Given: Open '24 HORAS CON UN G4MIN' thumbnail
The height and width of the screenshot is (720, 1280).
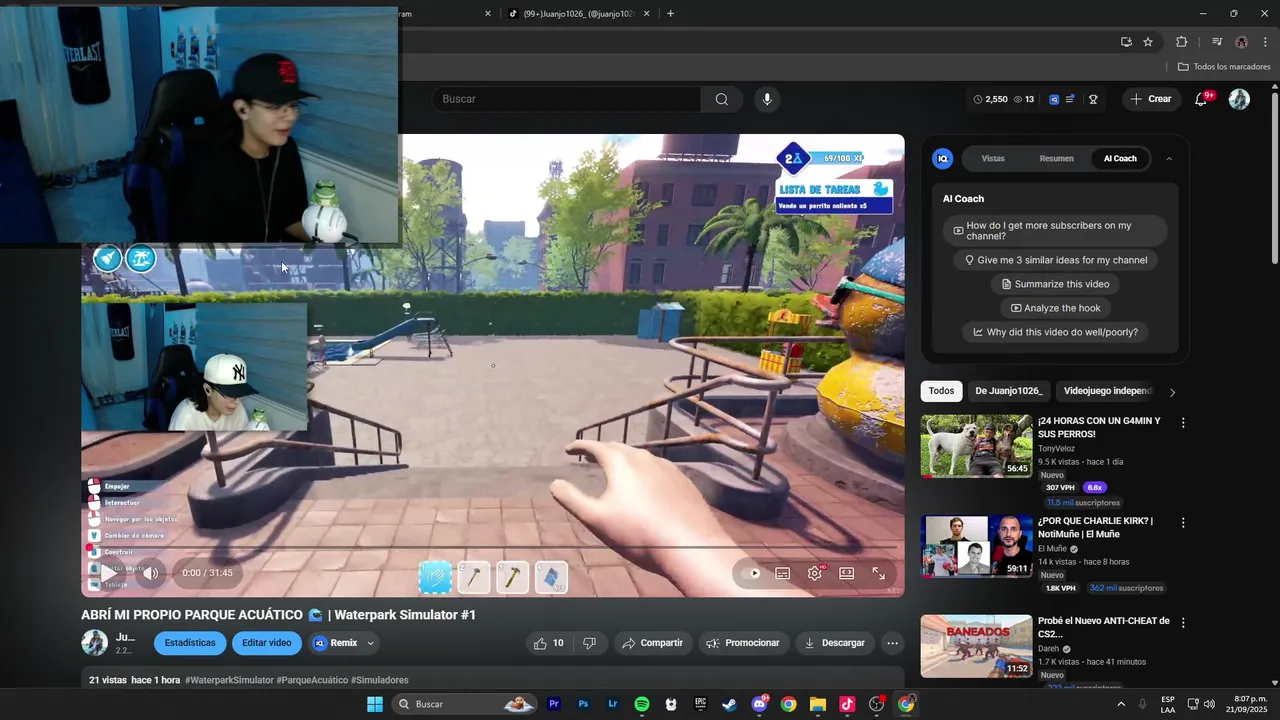Looking at the screenshot, I should pos(976,446).
